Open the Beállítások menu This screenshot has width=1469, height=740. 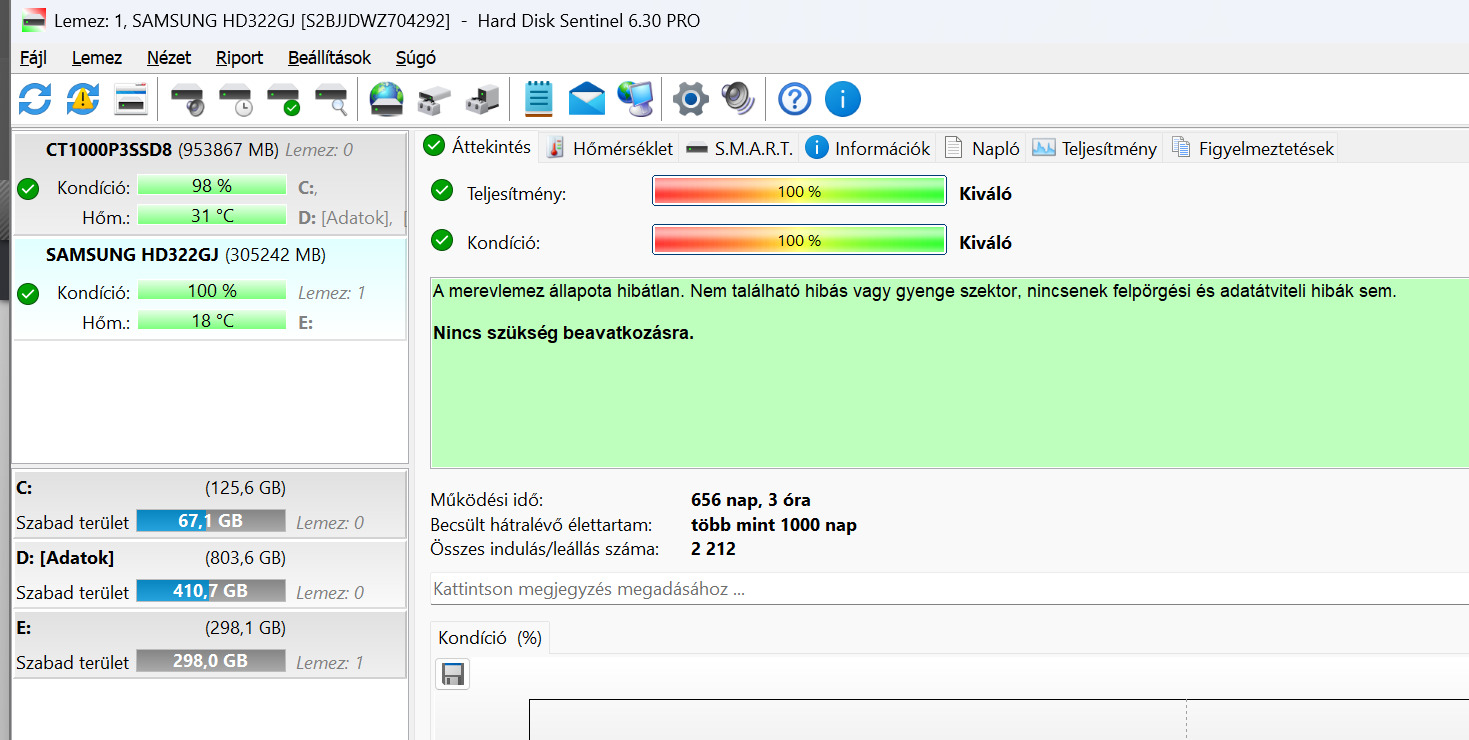(x=330, y=58)
